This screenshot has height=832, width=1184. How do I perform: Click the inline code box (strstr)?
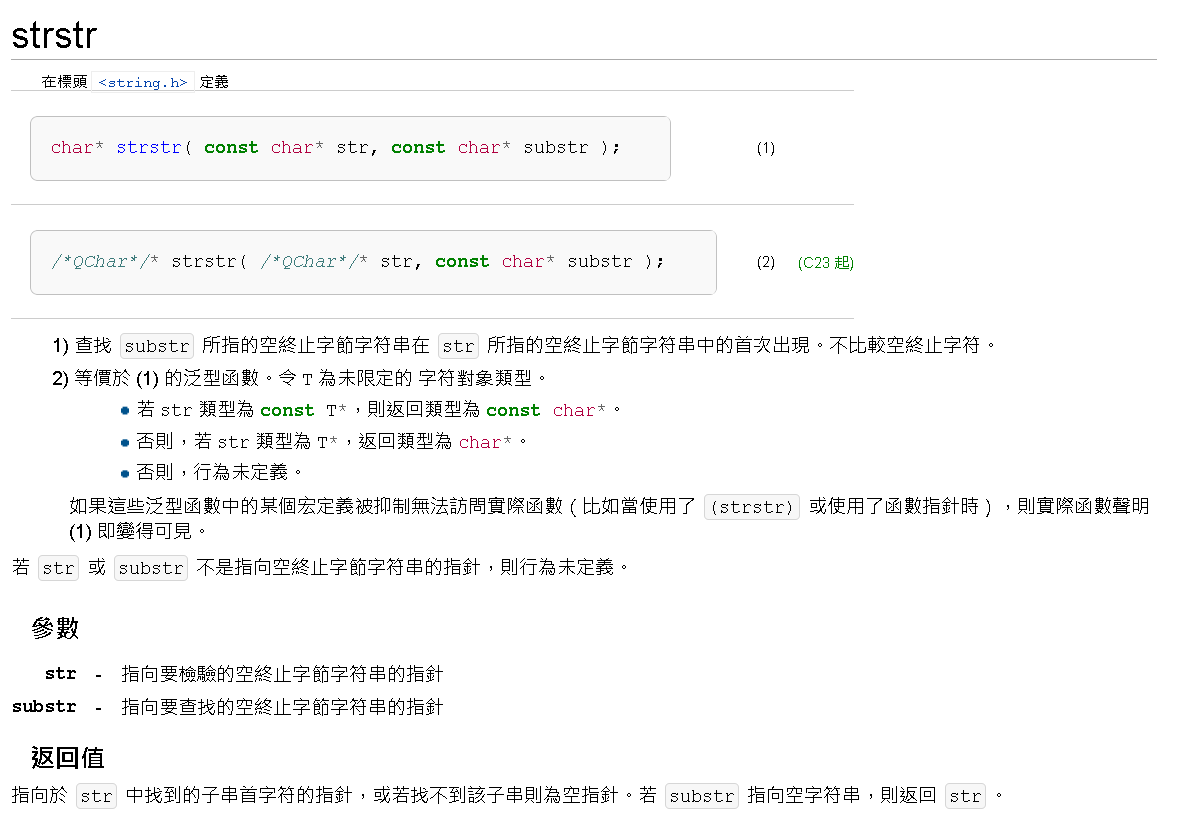tap(751, 507)
